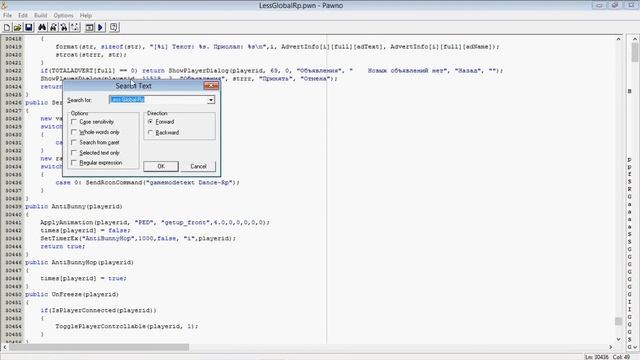Click the ApplyAnimation code line

[x=155, y=222]
